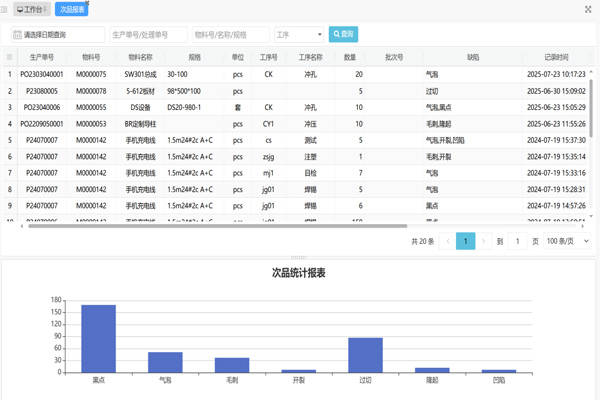The width and height of the screenshot is (600, 400).
Task: Select the 次品报表 tab
Action: coord(72,9)
